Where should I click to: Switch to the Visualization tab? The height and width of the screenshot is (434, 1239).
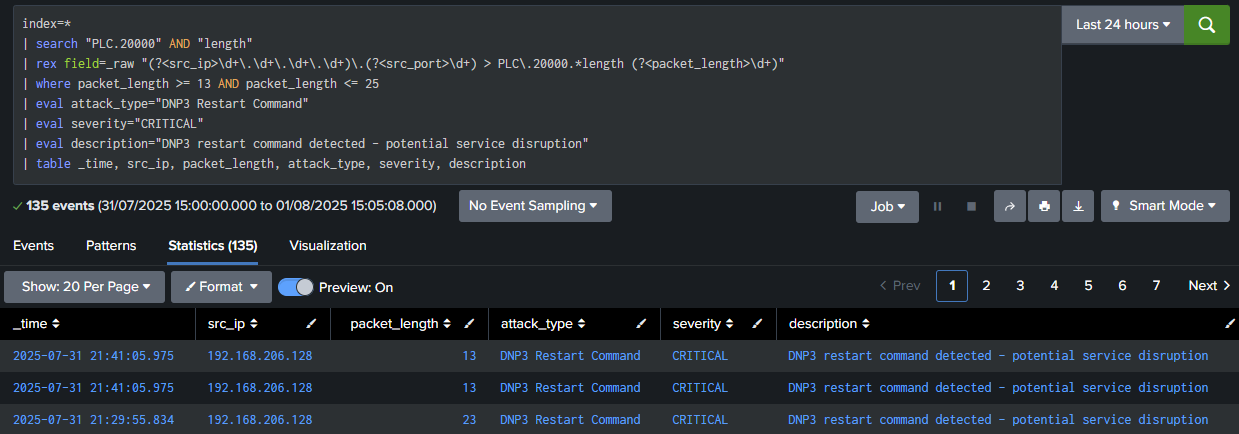328,245
